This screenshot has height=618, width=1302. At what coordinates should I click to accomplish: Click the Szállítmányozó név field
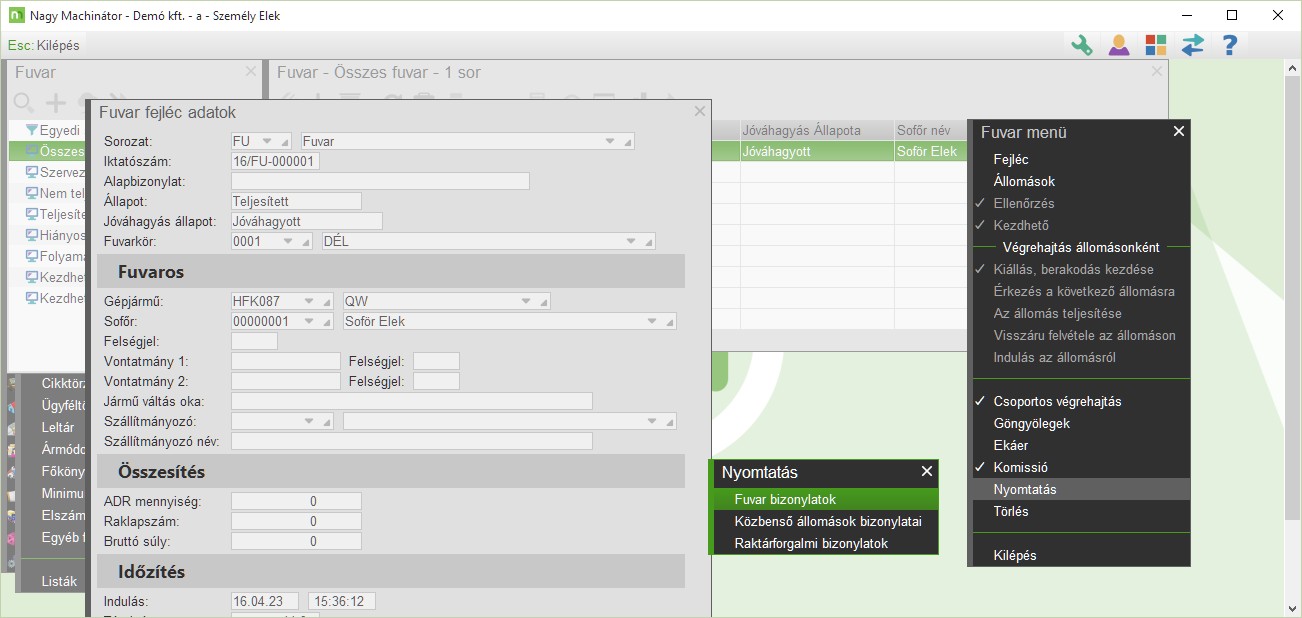[x=412, y=441]
